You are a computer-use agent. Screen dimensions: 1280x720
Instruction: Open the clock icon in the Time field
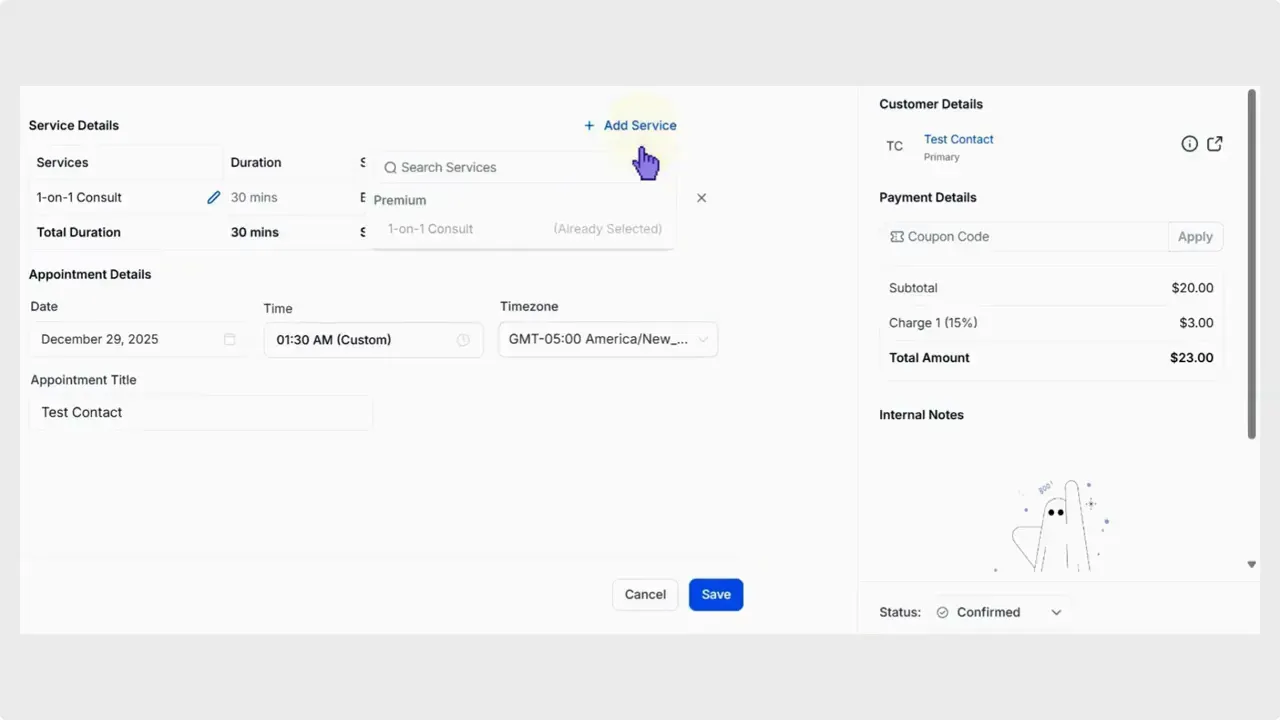[463, 340]
